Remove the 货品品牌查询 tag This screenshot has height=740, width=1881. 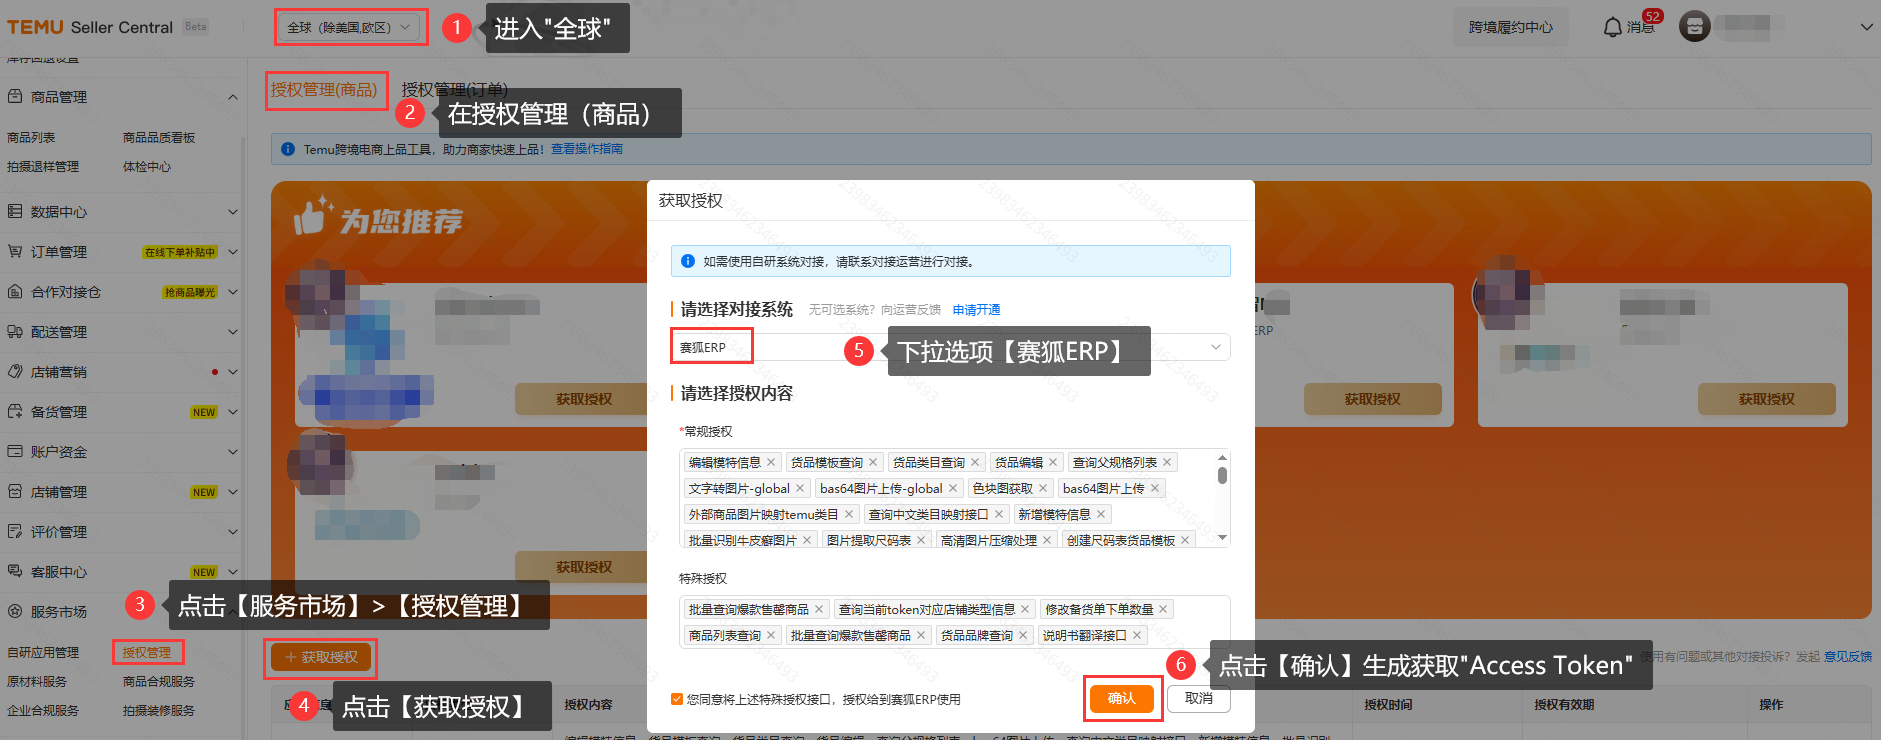pos(1023,635)
